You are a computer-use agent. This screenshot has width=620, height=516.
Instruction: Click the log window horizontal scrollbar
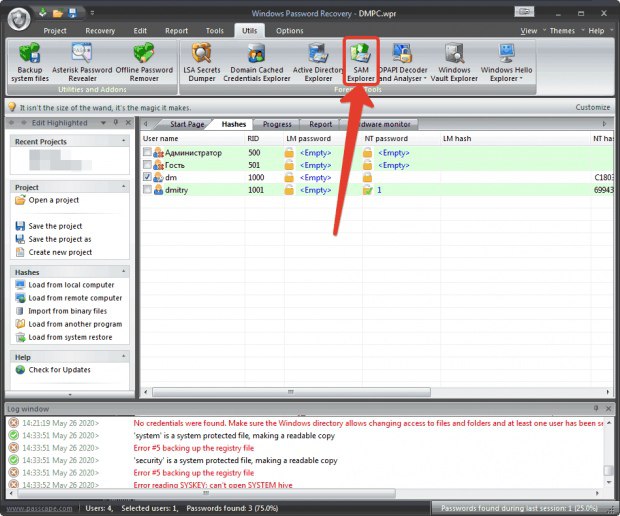[x=206, y=493]
